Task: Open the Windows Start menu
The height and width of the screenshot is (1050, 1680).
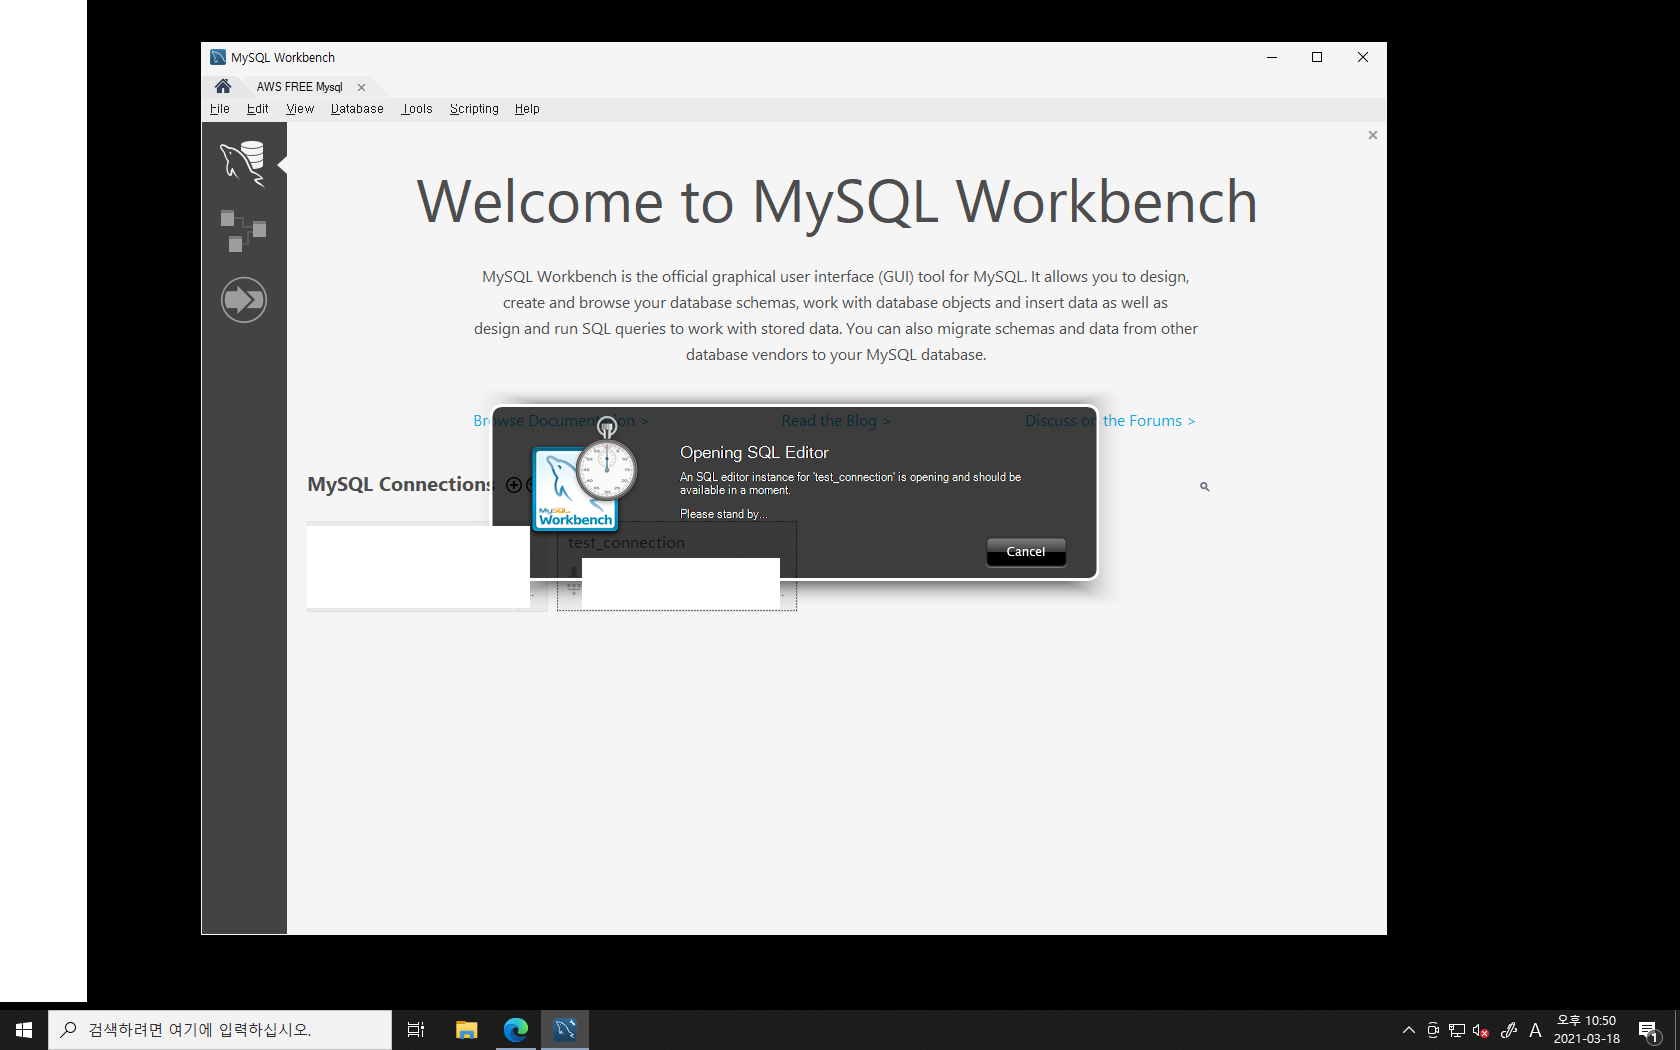Action: pyautogui.click(x=24, y=1030)
